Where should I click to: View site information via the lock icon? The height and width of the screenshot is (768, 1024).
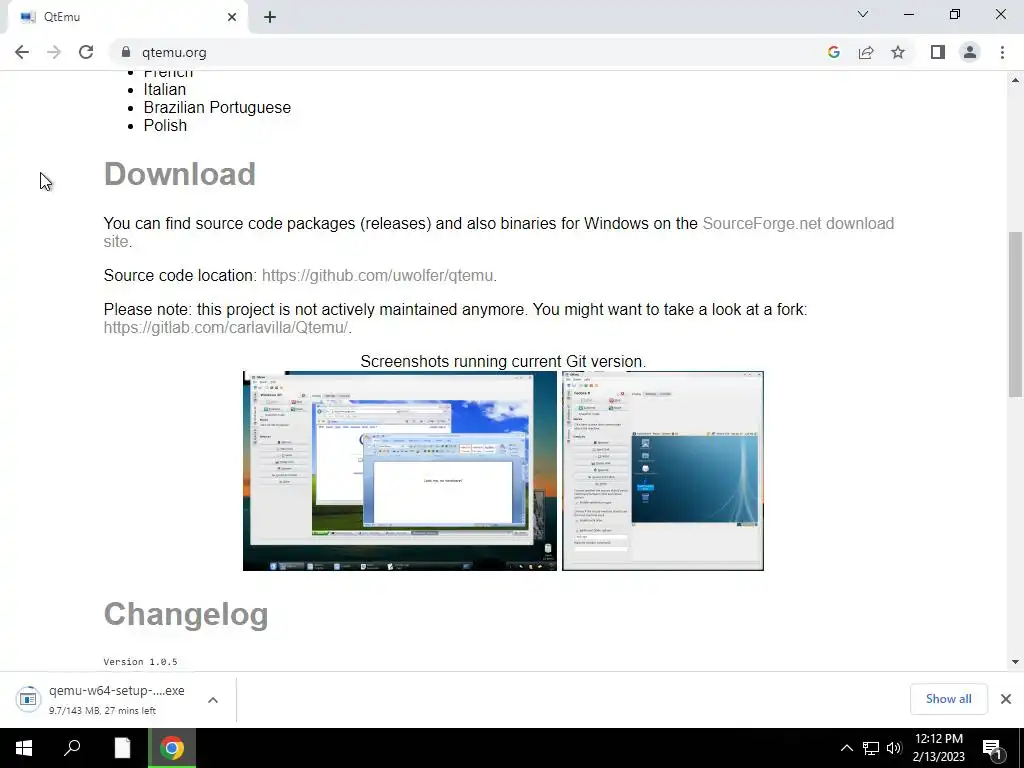126,52
